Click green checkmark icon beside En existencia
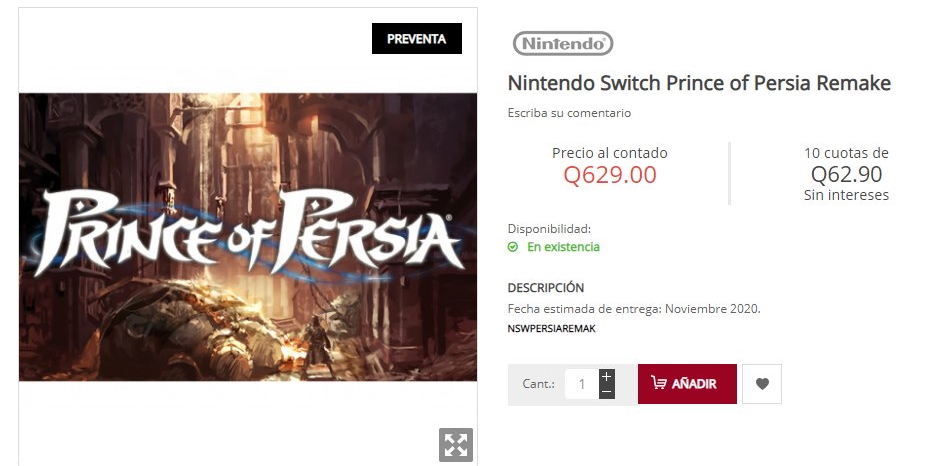Viewport: 934px width, 466px height. [x=513, y=247]
